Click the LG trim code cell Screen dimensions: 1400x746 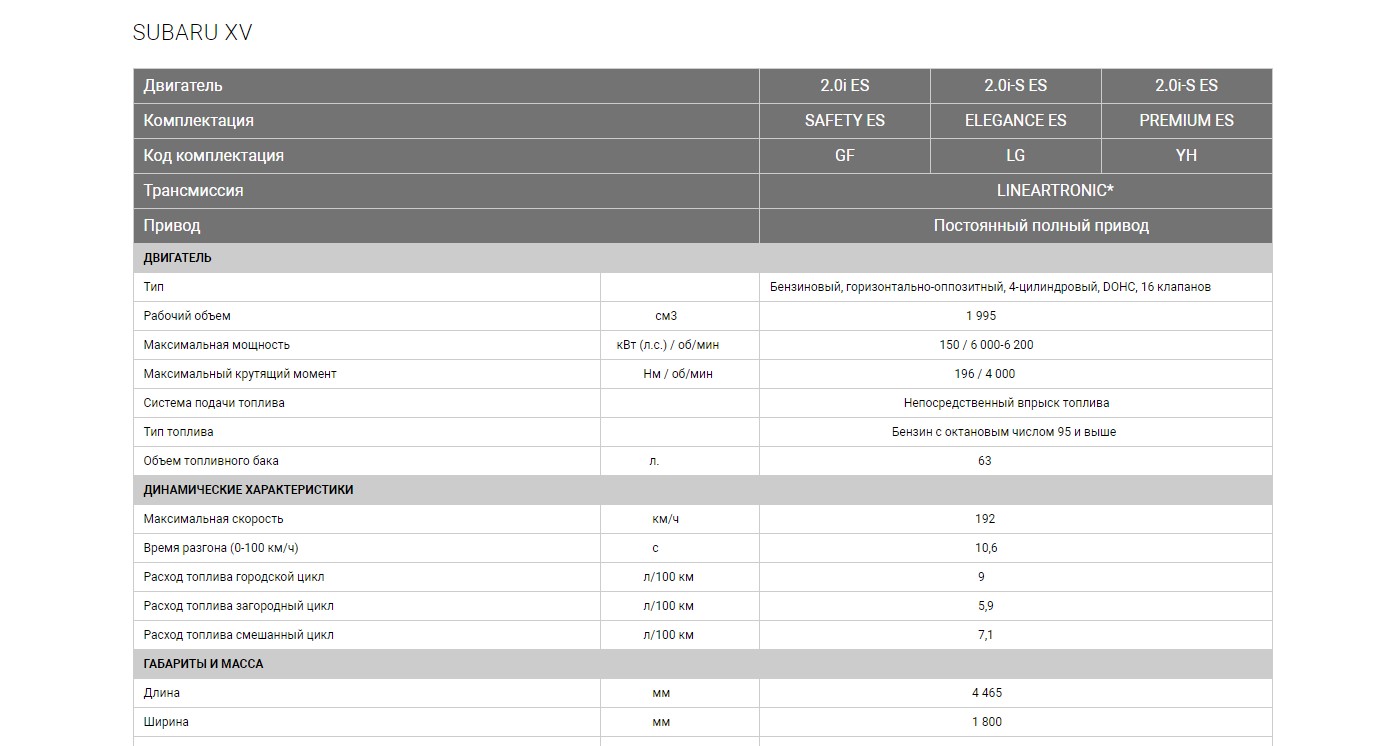click(1015, 155)
